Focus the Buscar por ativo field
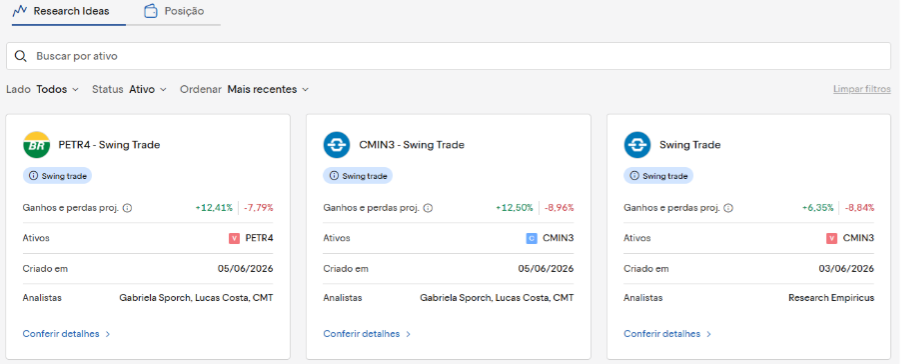901x364 pixels. [448, 56]
